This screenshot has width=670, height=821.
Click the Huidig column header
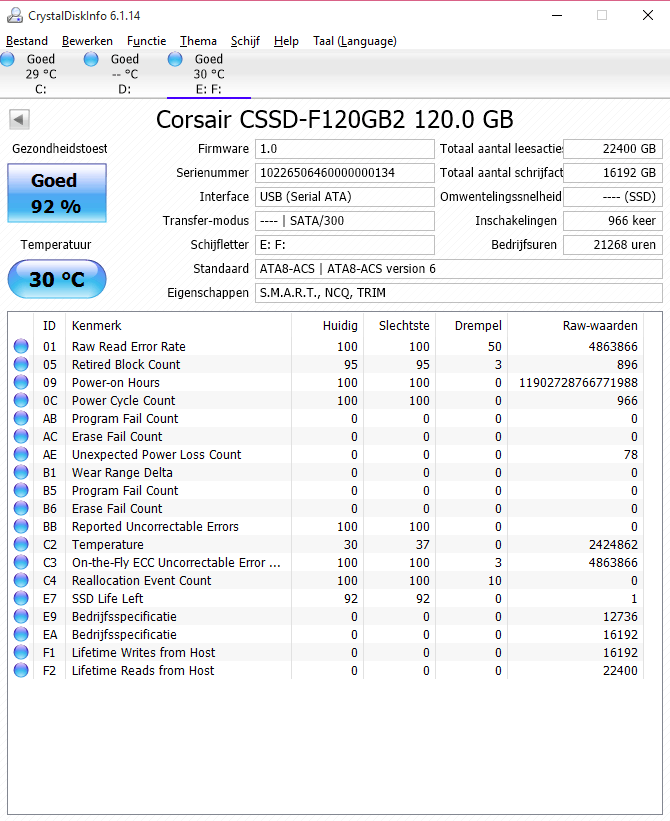click(x=328, y=326)
